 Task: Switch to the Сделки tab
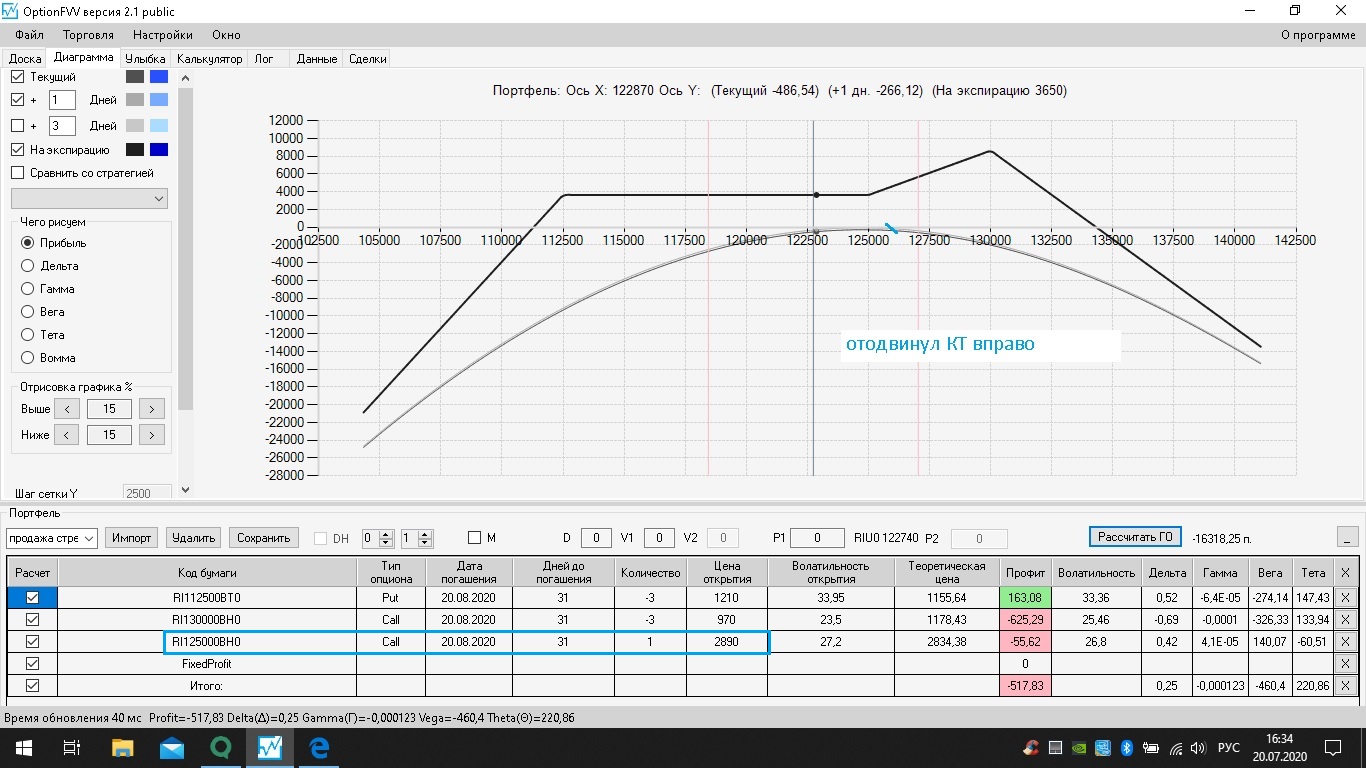pyautogui.click(x=367, y=59)
